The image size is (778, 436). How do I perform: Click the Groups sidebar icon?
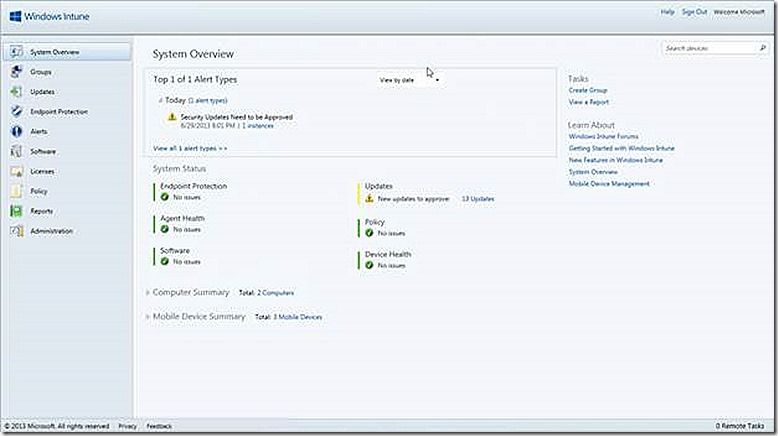(x=16, y=71)
